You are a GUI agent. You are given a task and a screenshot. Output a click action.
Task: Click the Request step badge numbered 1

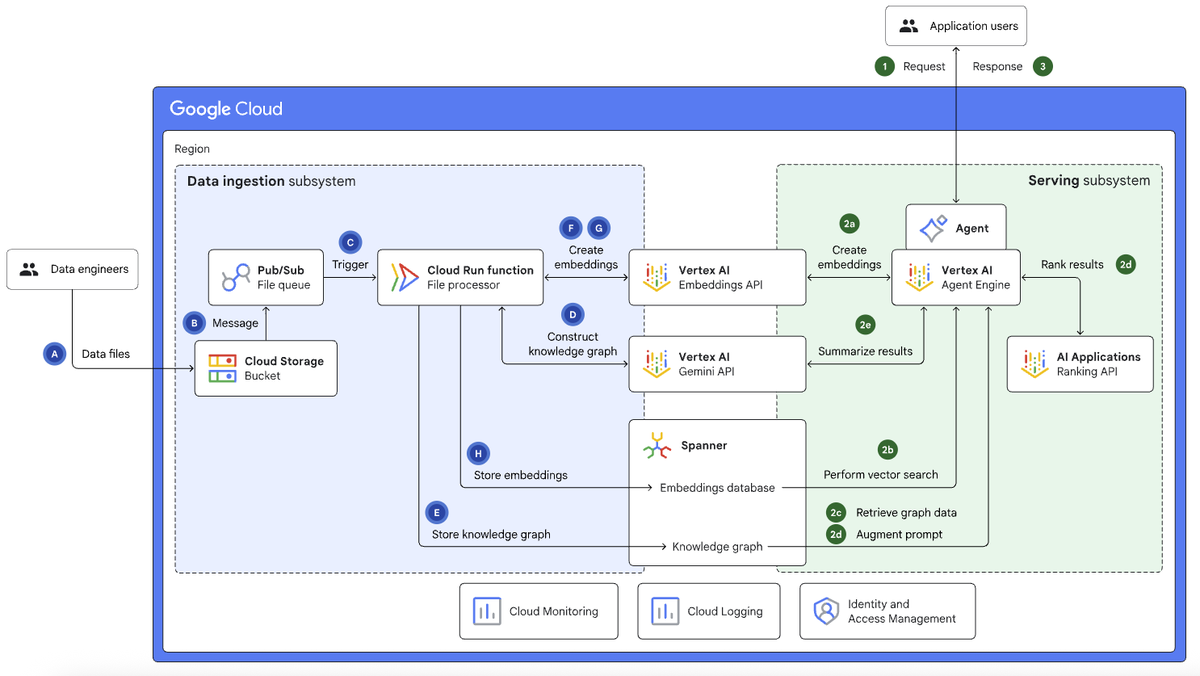click(885, 66)
